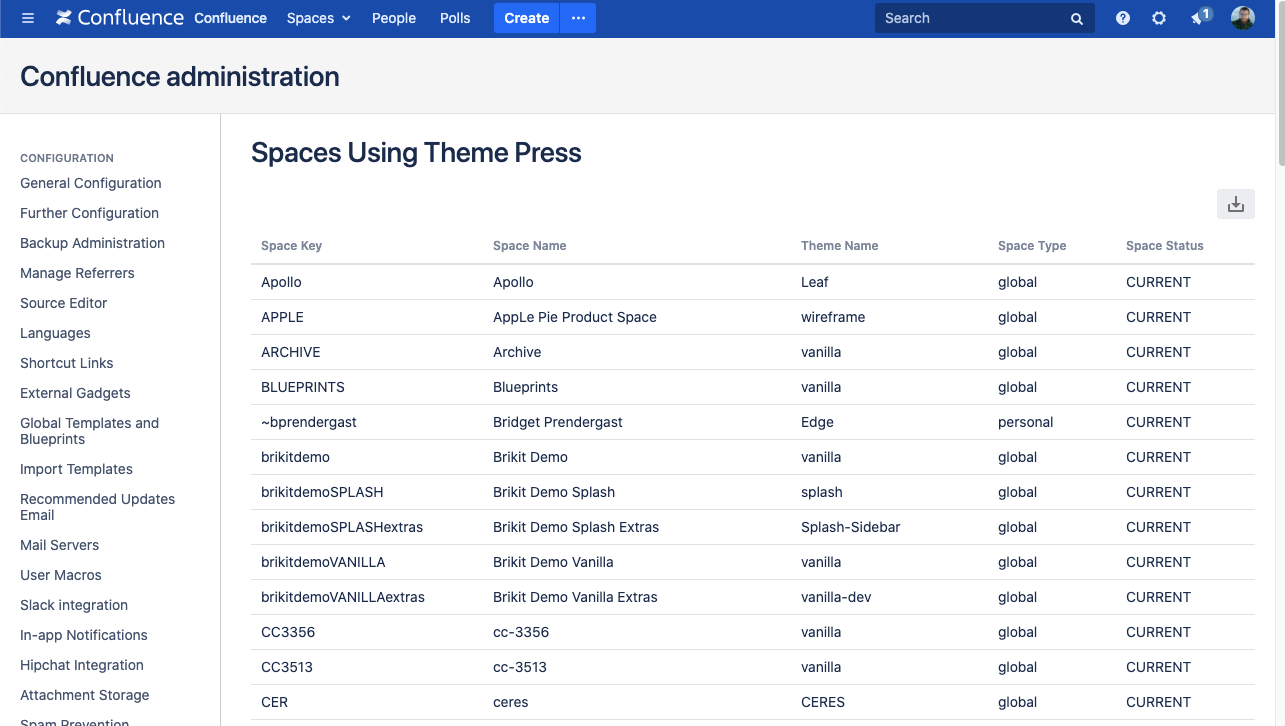This screenshot has height=726, width=1285.
Task: Click the Splash-Sidebar theme cell
Action: point(851,527)
